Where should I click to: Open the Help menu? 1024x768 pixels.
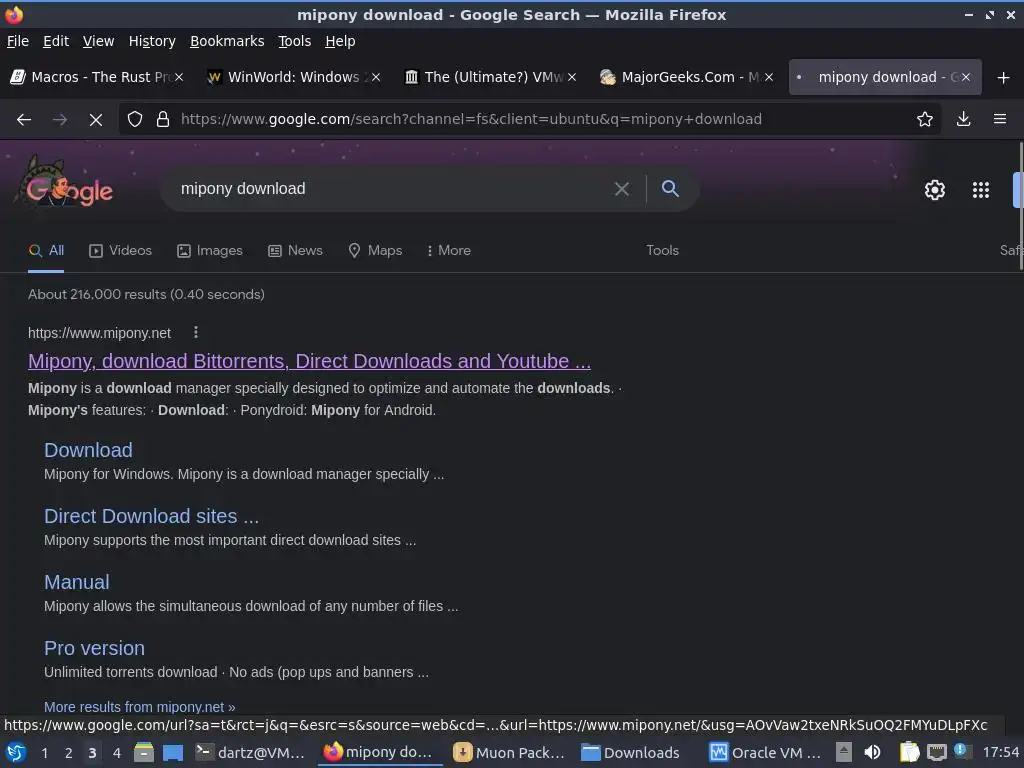coord(340,41)
